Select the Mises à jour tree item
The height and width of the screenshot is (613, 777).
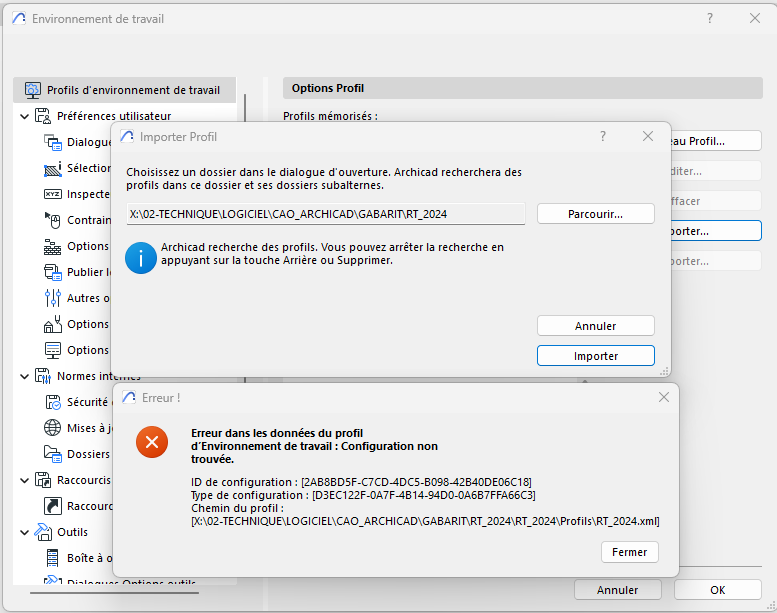89,428
